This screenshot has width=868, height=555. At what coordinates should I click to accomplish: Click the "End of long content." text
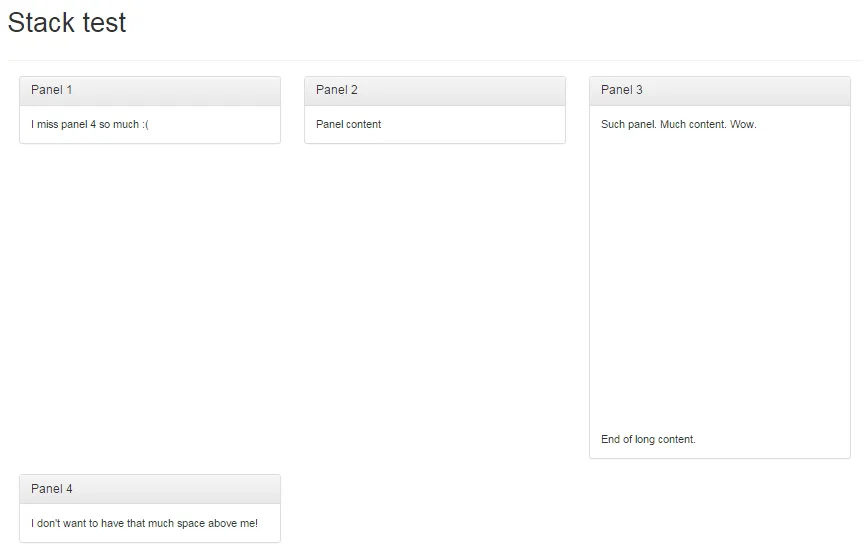(x=648, y=440)
